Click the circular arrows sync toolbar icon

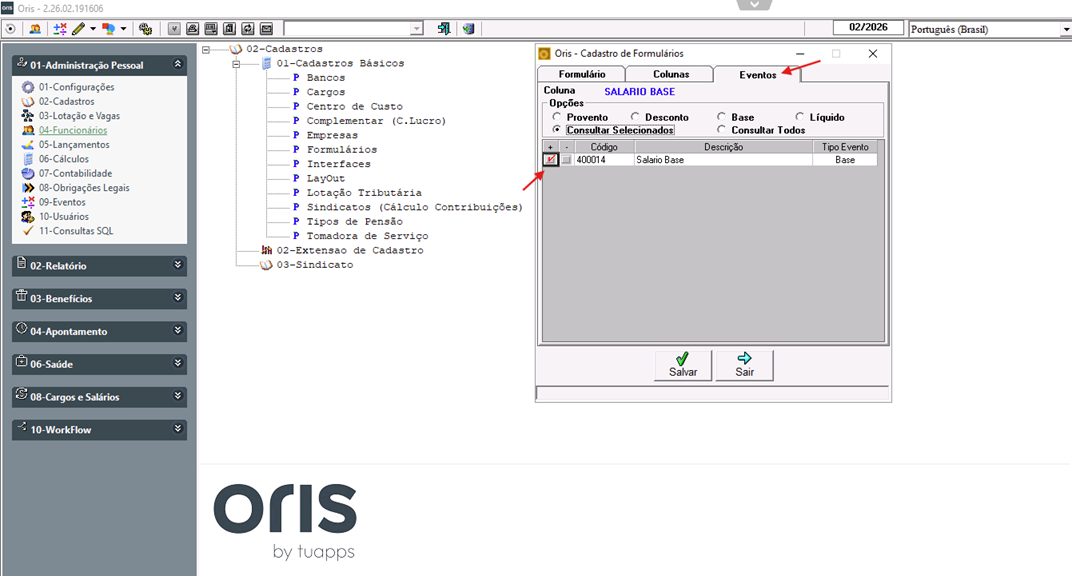pyautogui.click(x=248, y=29)
